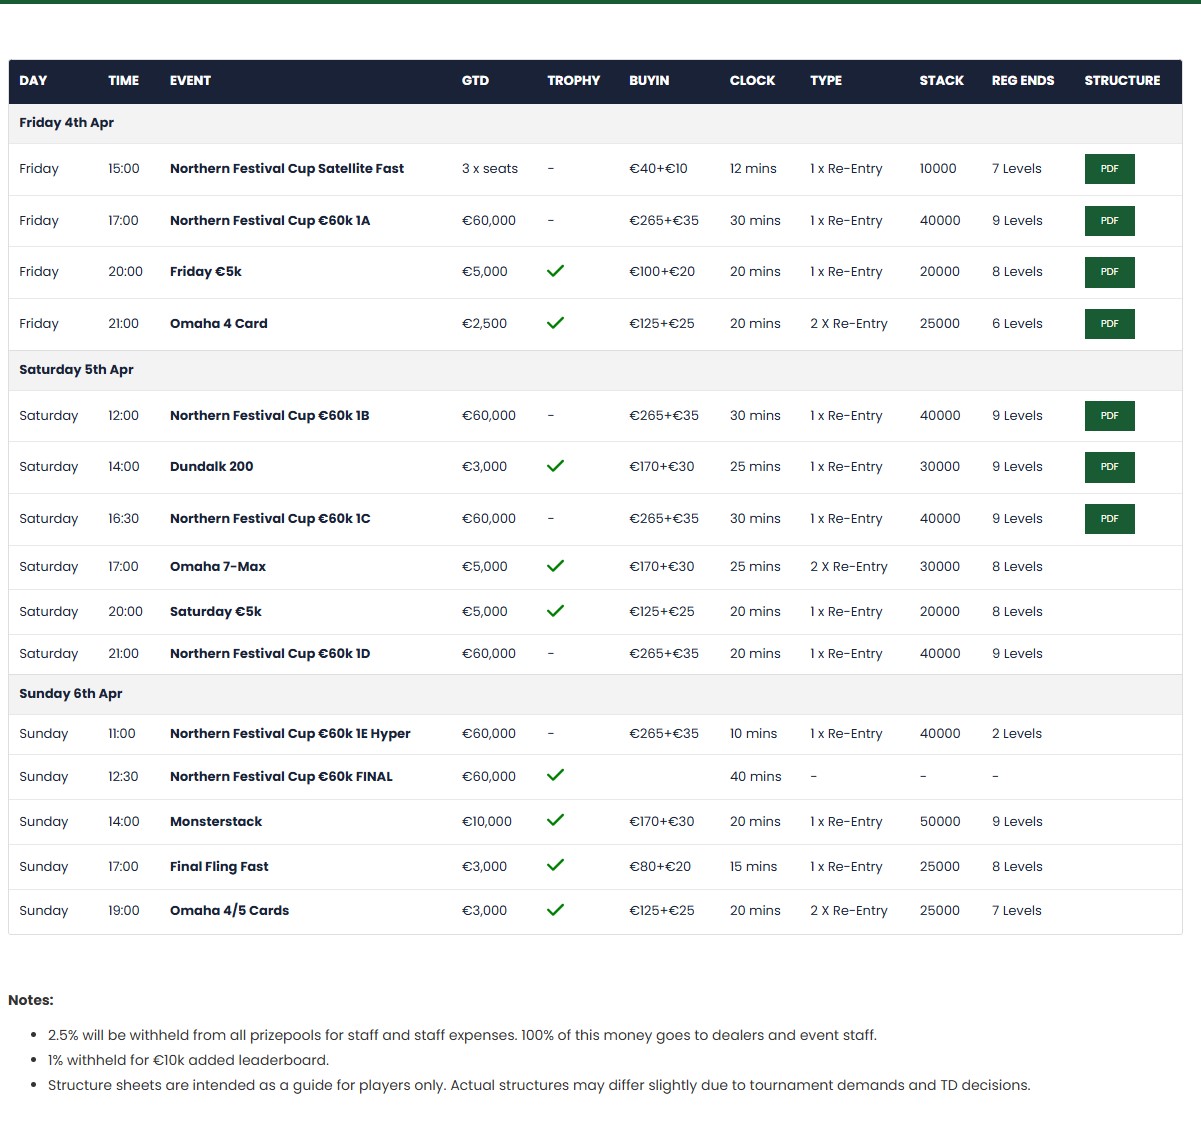Click €10,000 guarantee in Monsterstack row
Screen dimensions: 1201x1133
click(x=487, y=822)
